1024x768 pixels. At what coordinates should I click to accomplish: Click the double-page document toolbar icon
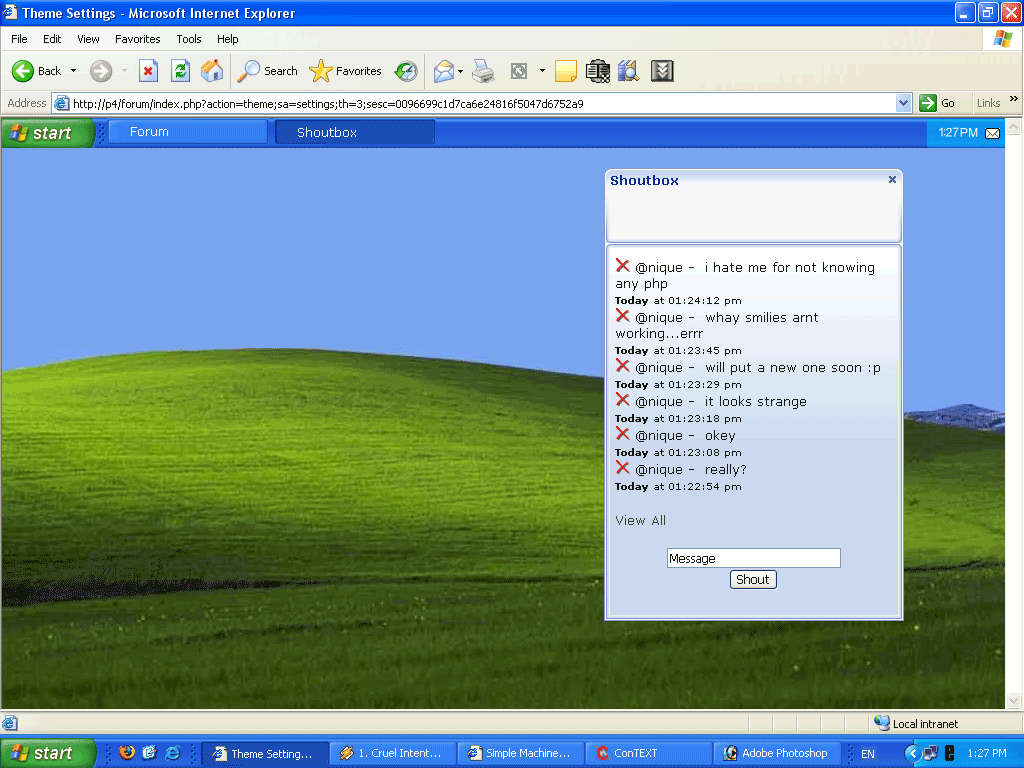click(x=597, y=71)
